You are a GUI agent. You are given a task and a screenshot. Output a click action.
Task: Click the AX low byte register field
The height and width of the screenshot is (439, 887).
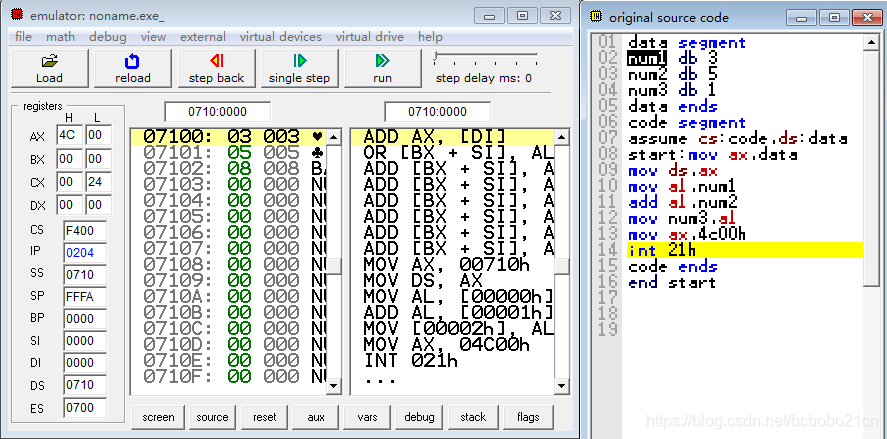(x=98, y=135)
